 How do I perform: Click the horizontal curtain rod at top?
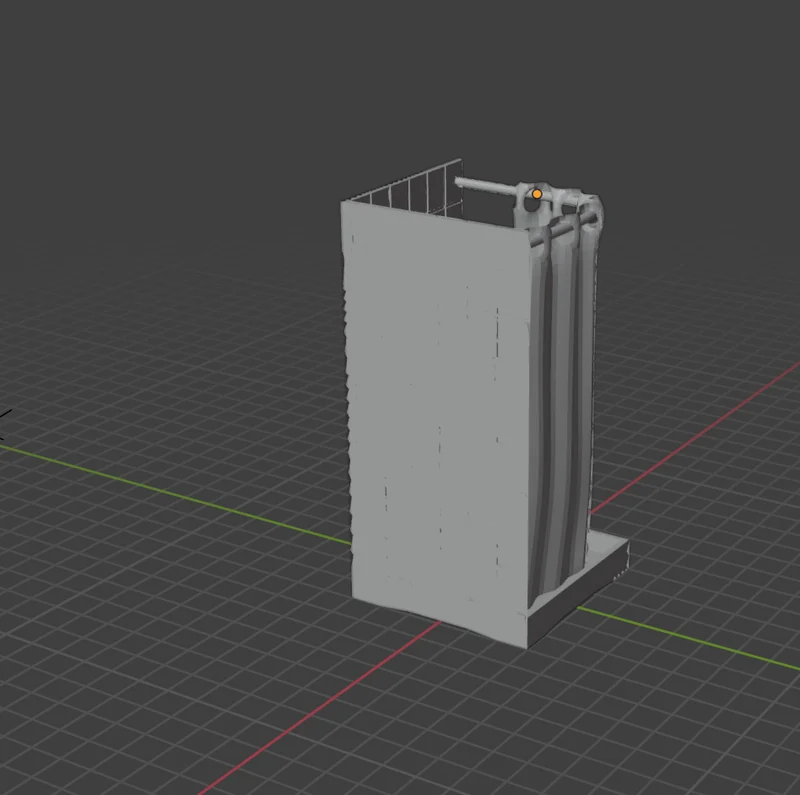click(x=485, y=187)
